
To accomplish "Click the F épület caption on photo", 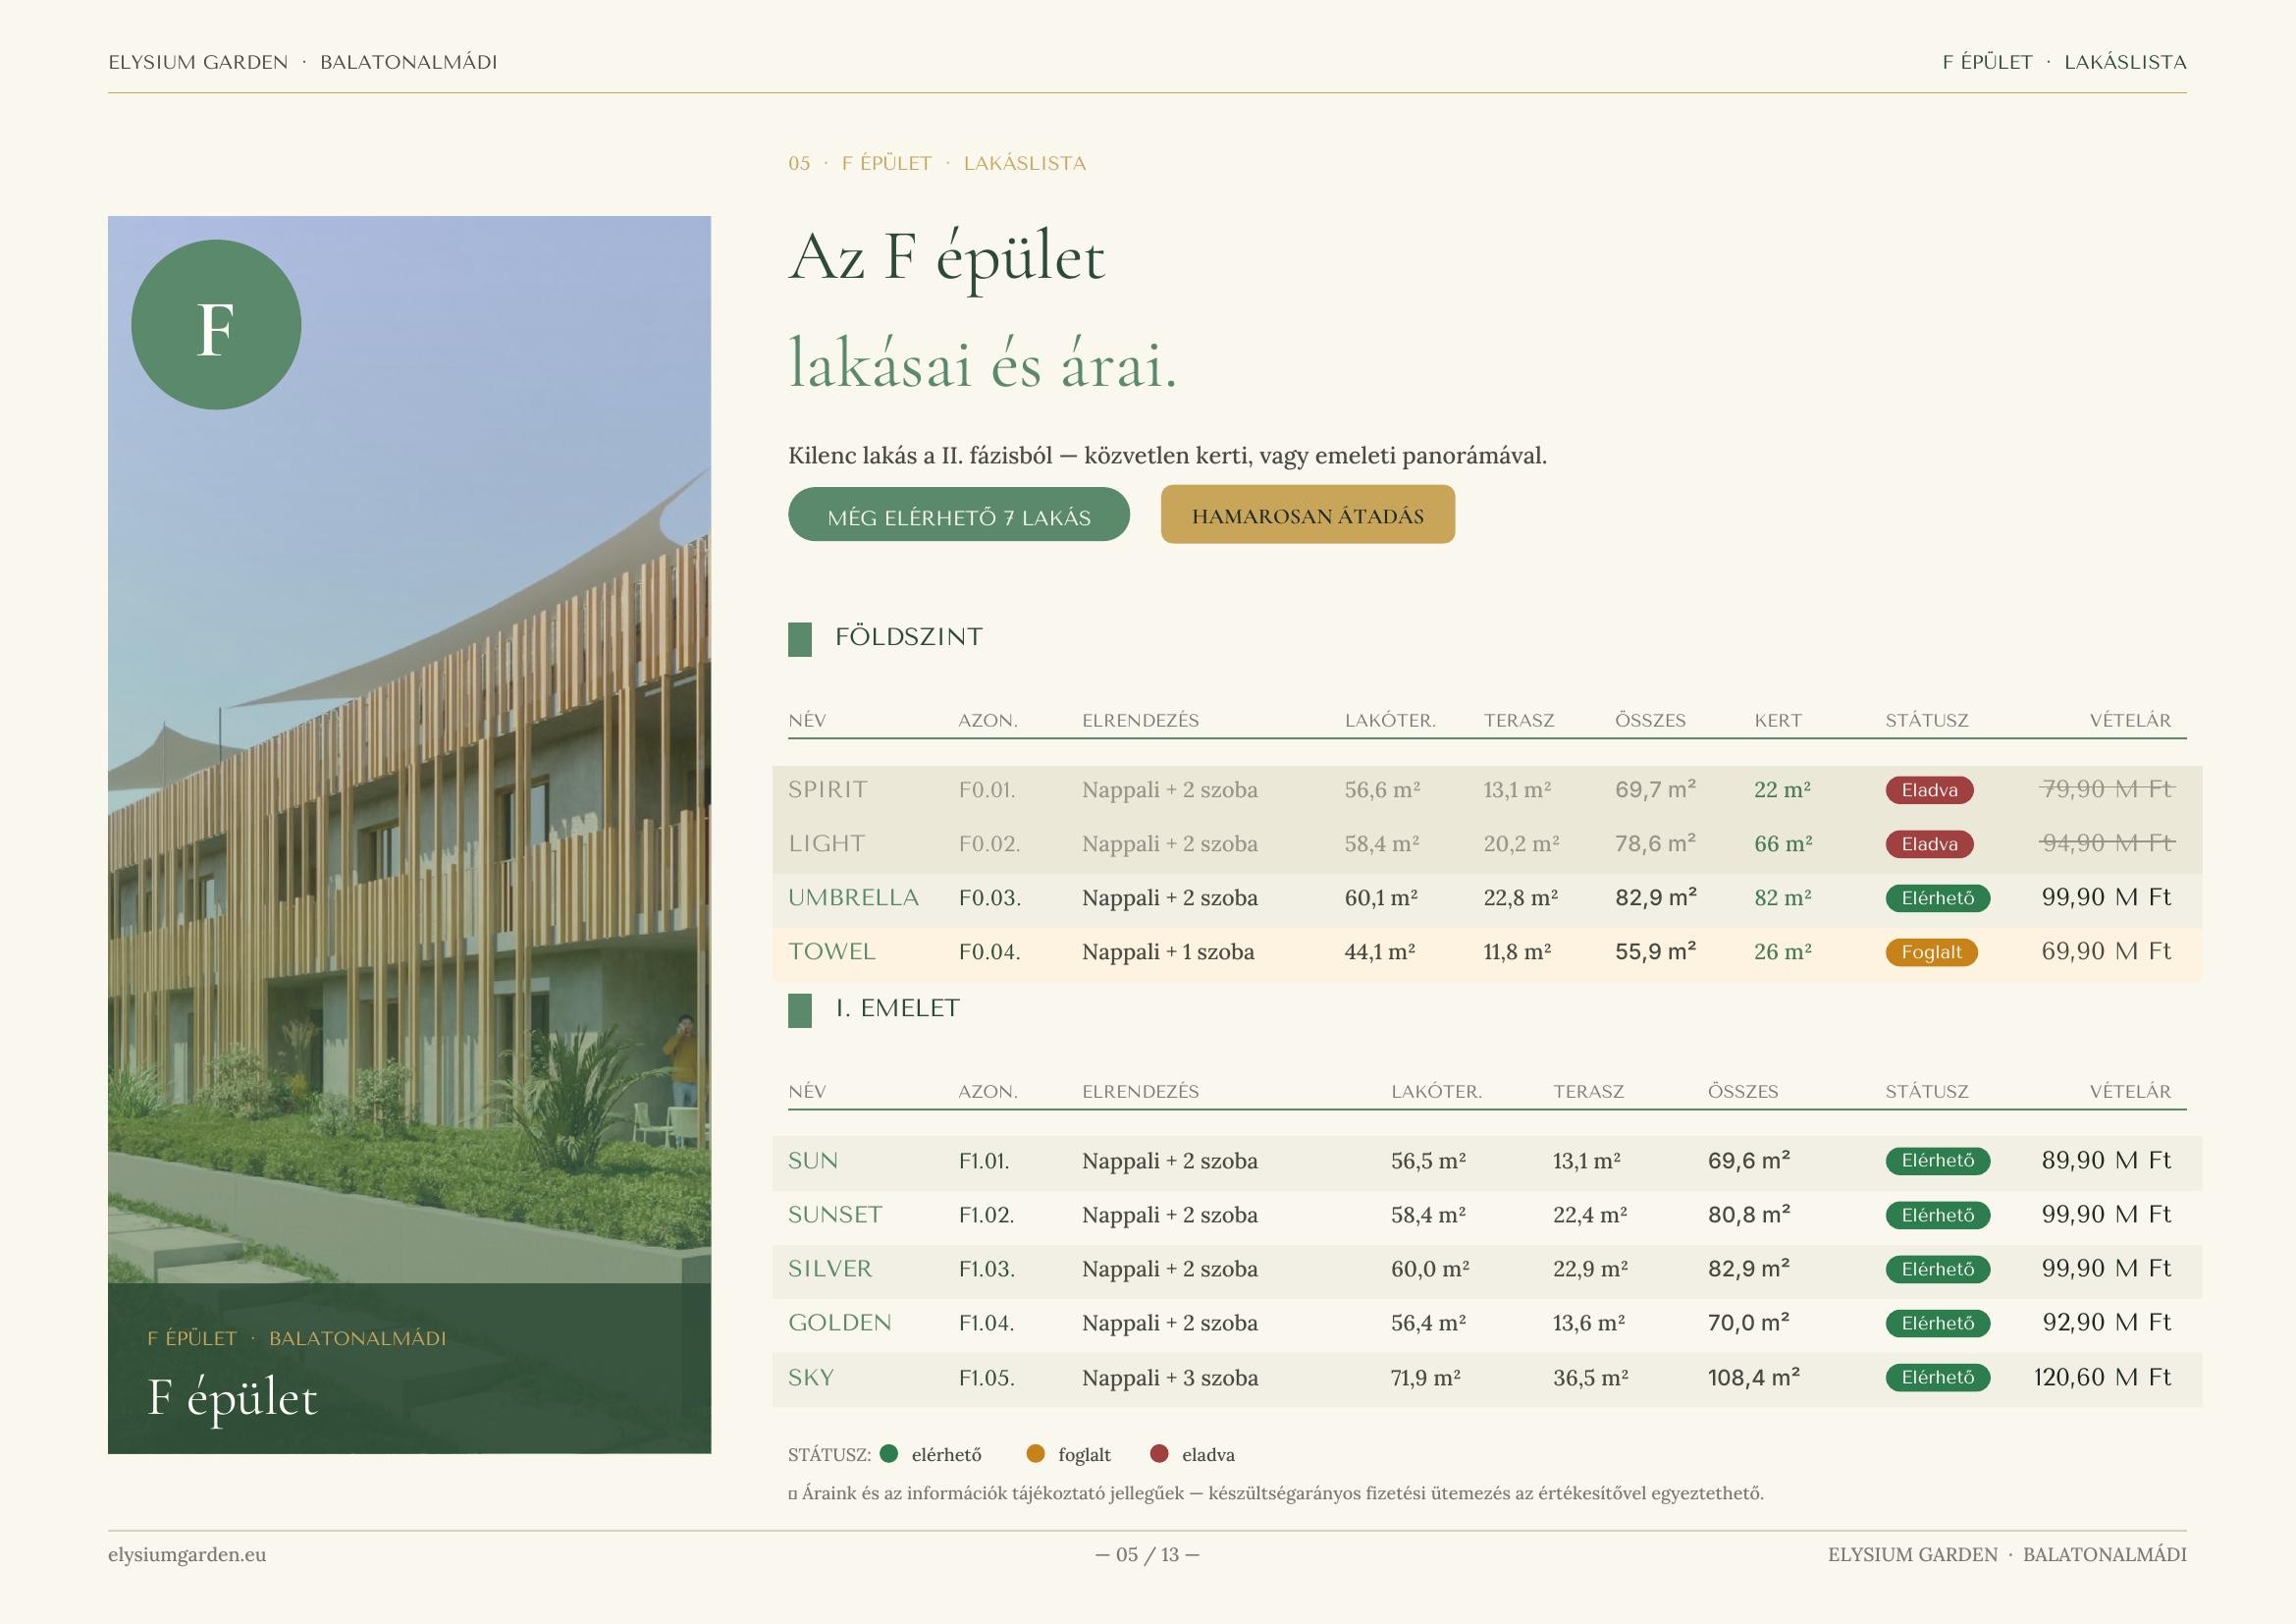I will [232, 1397].
